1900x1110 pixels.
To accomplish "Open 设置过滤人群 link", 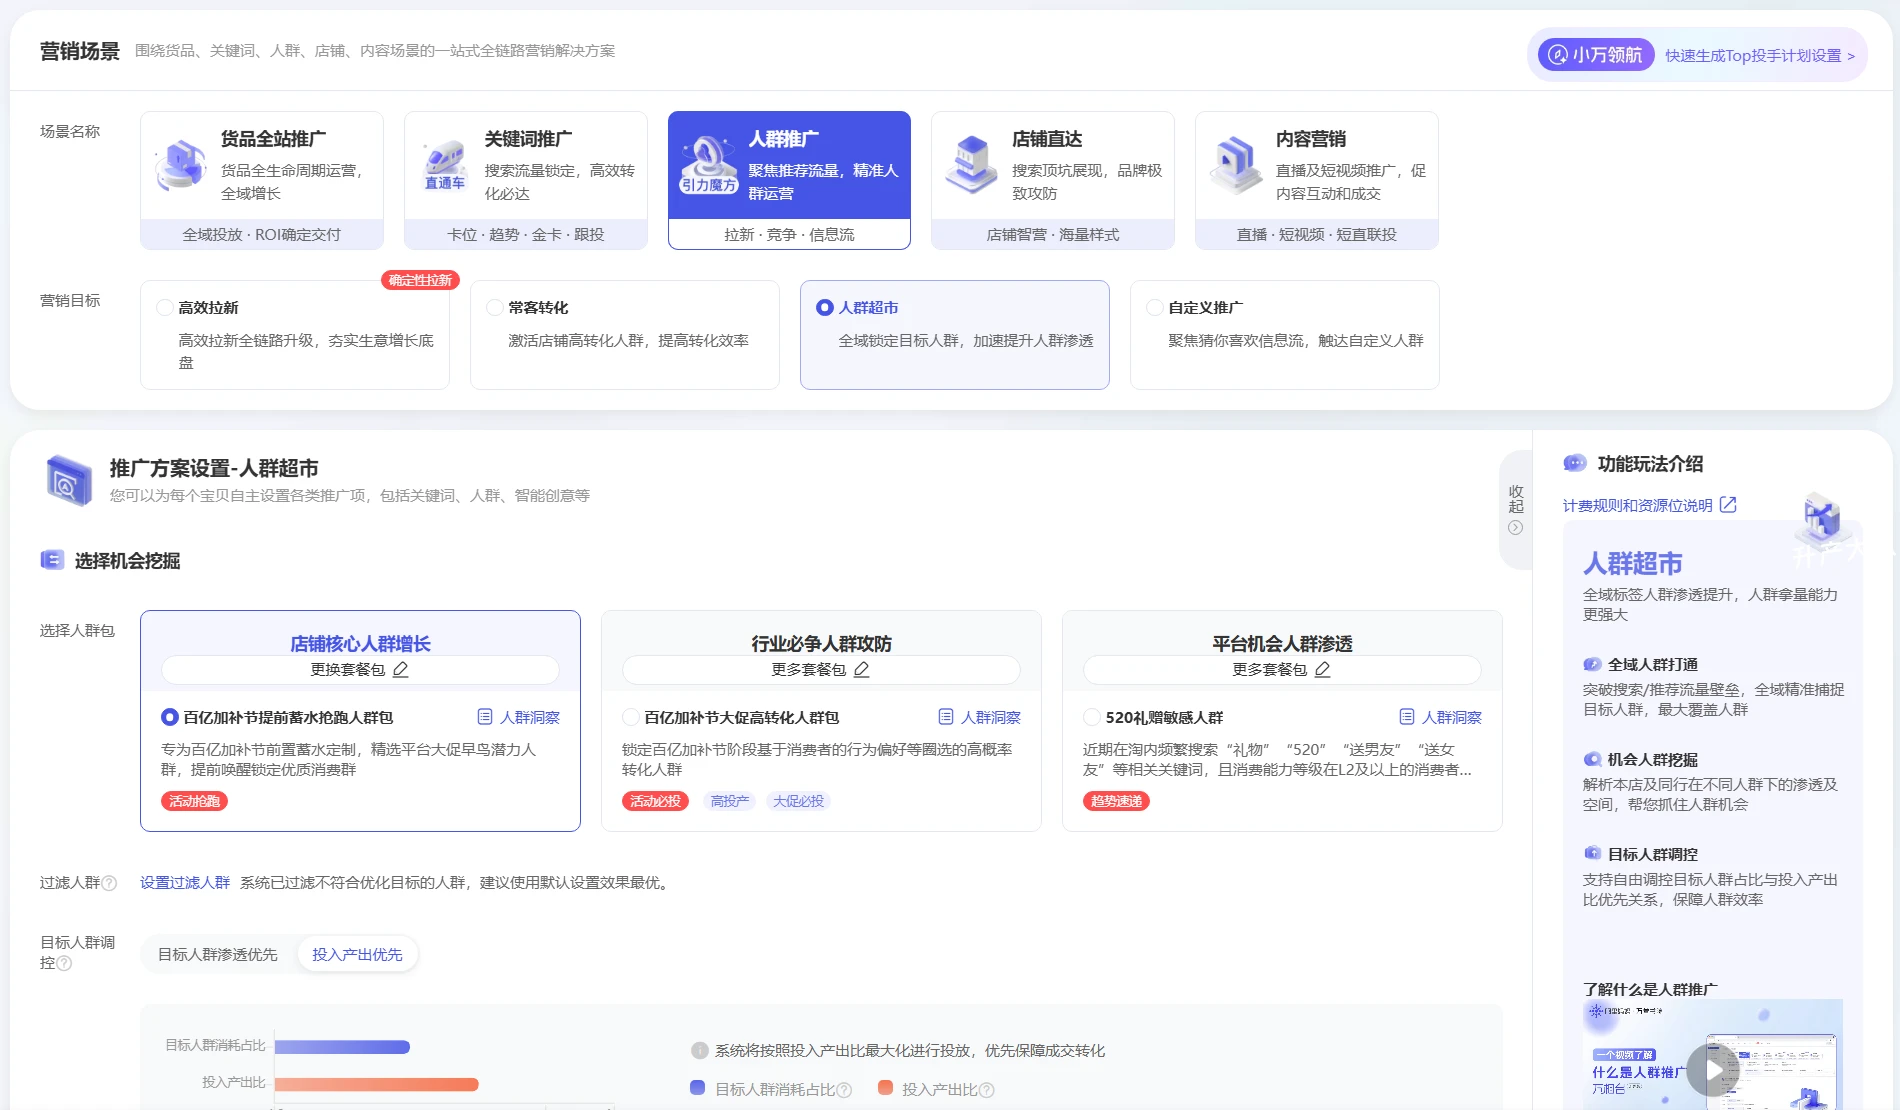I will click(x=185, y=882).
